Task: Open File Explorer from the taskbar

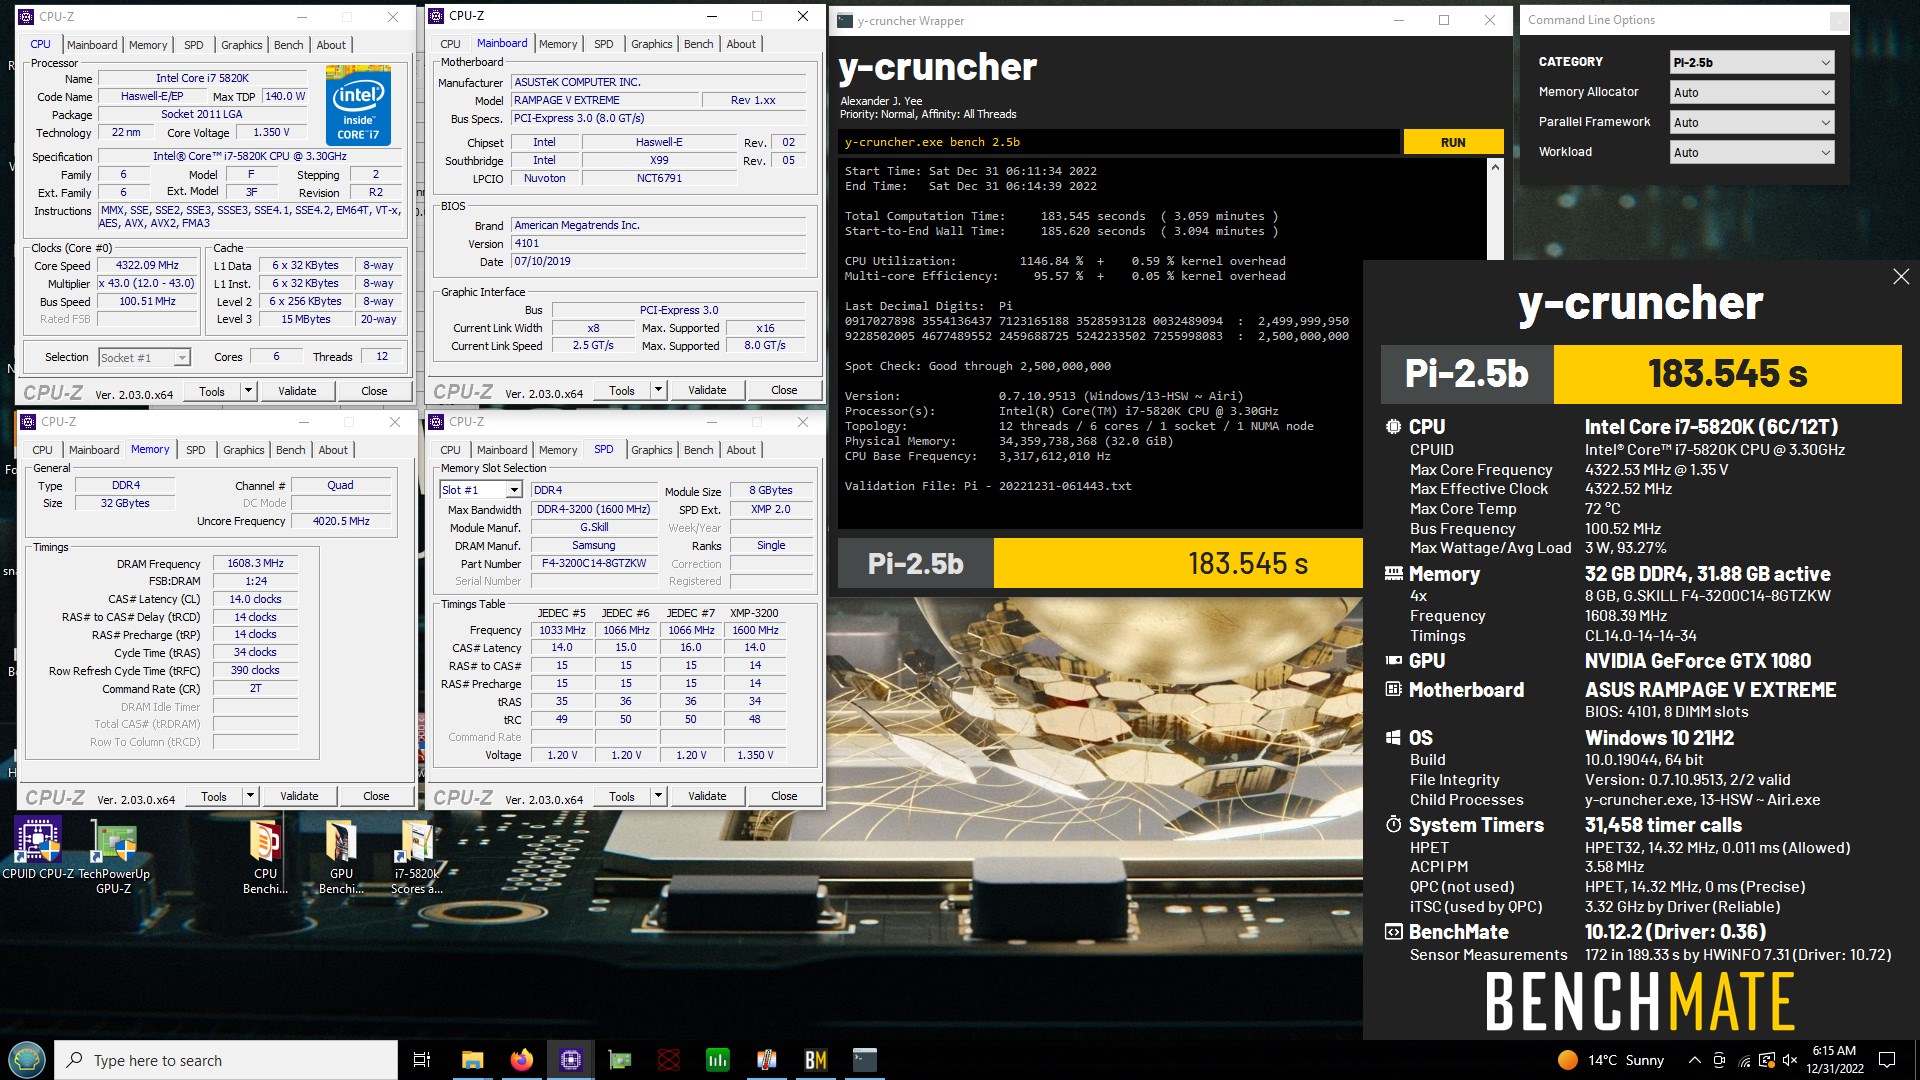Action: (x=472, y=1060)
